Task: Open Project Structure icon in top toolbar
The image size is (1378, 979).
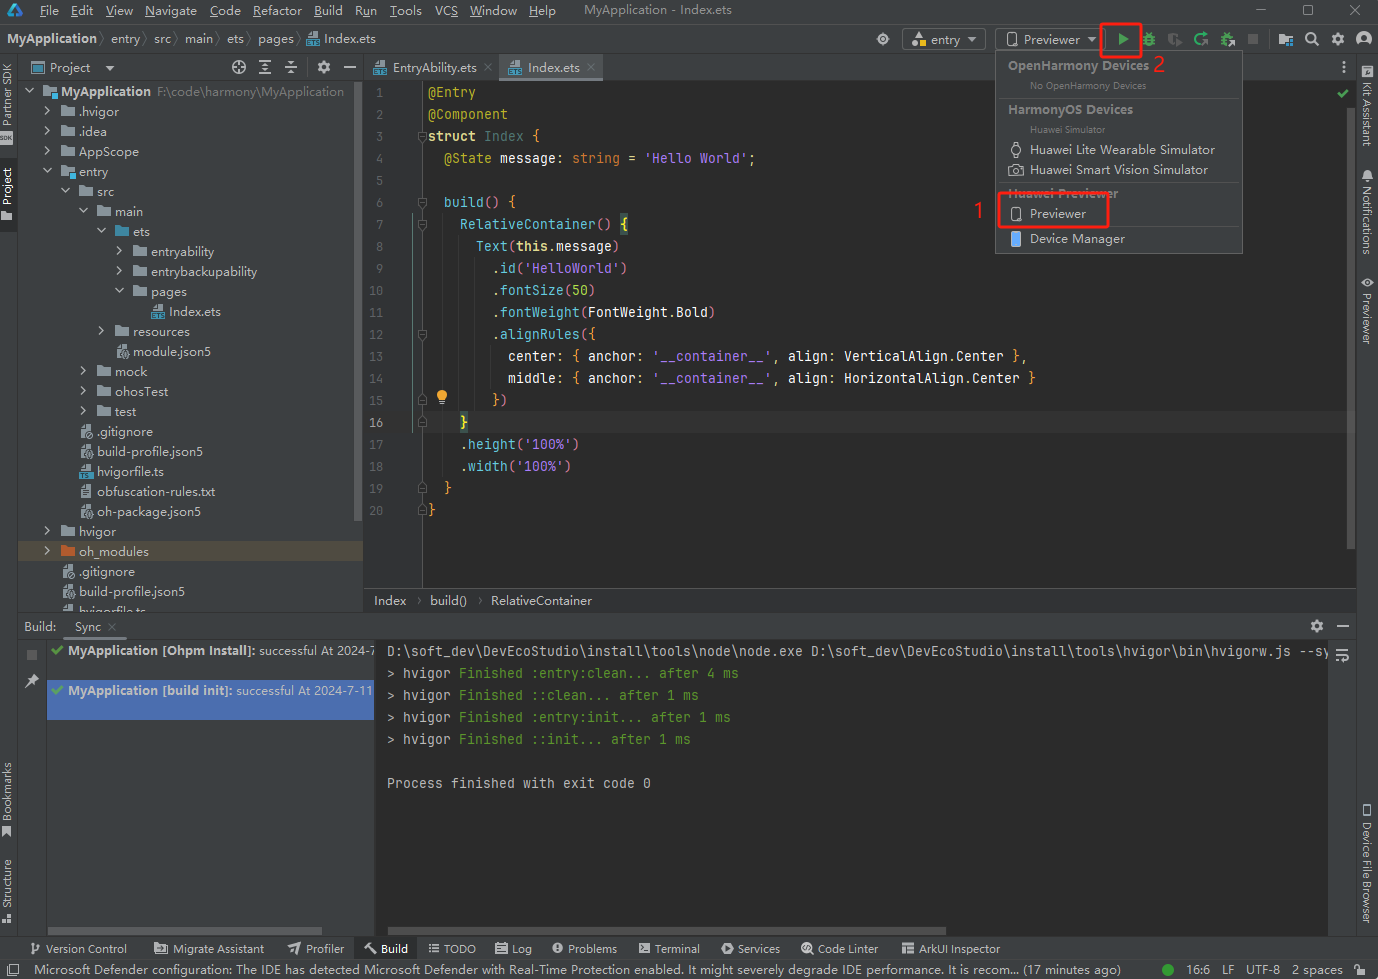Action: click(x=1286, y=39)
